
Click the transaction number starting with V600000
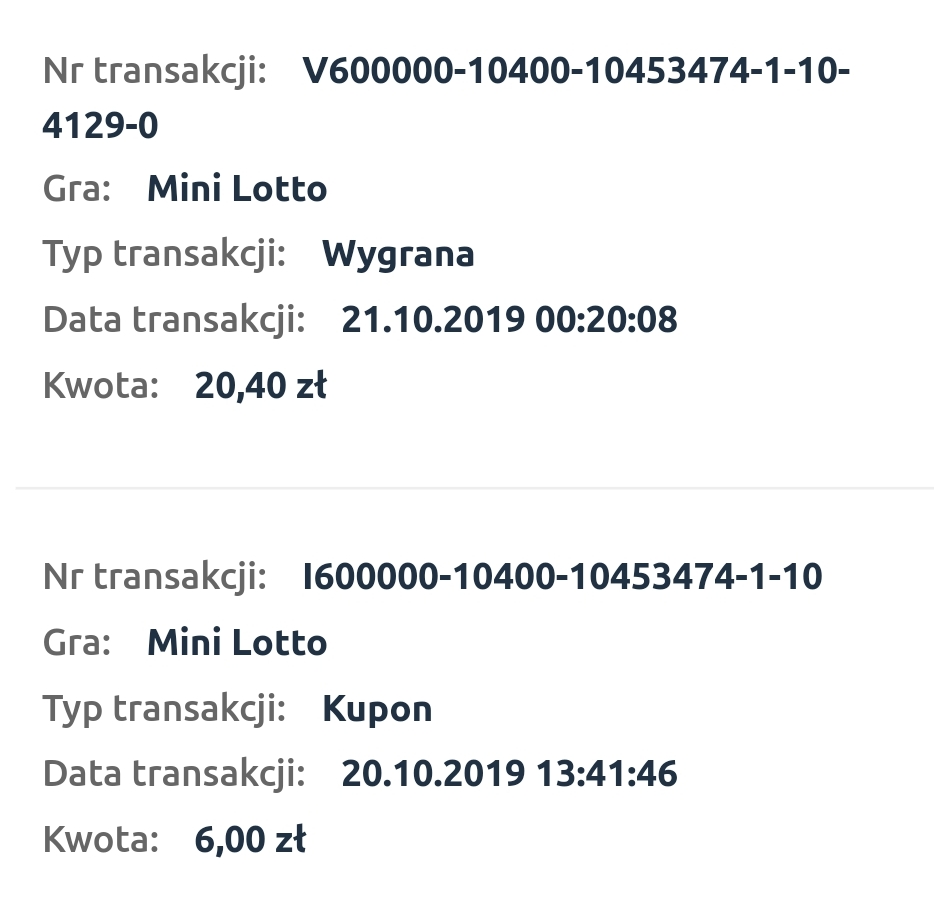pos(575,73)
